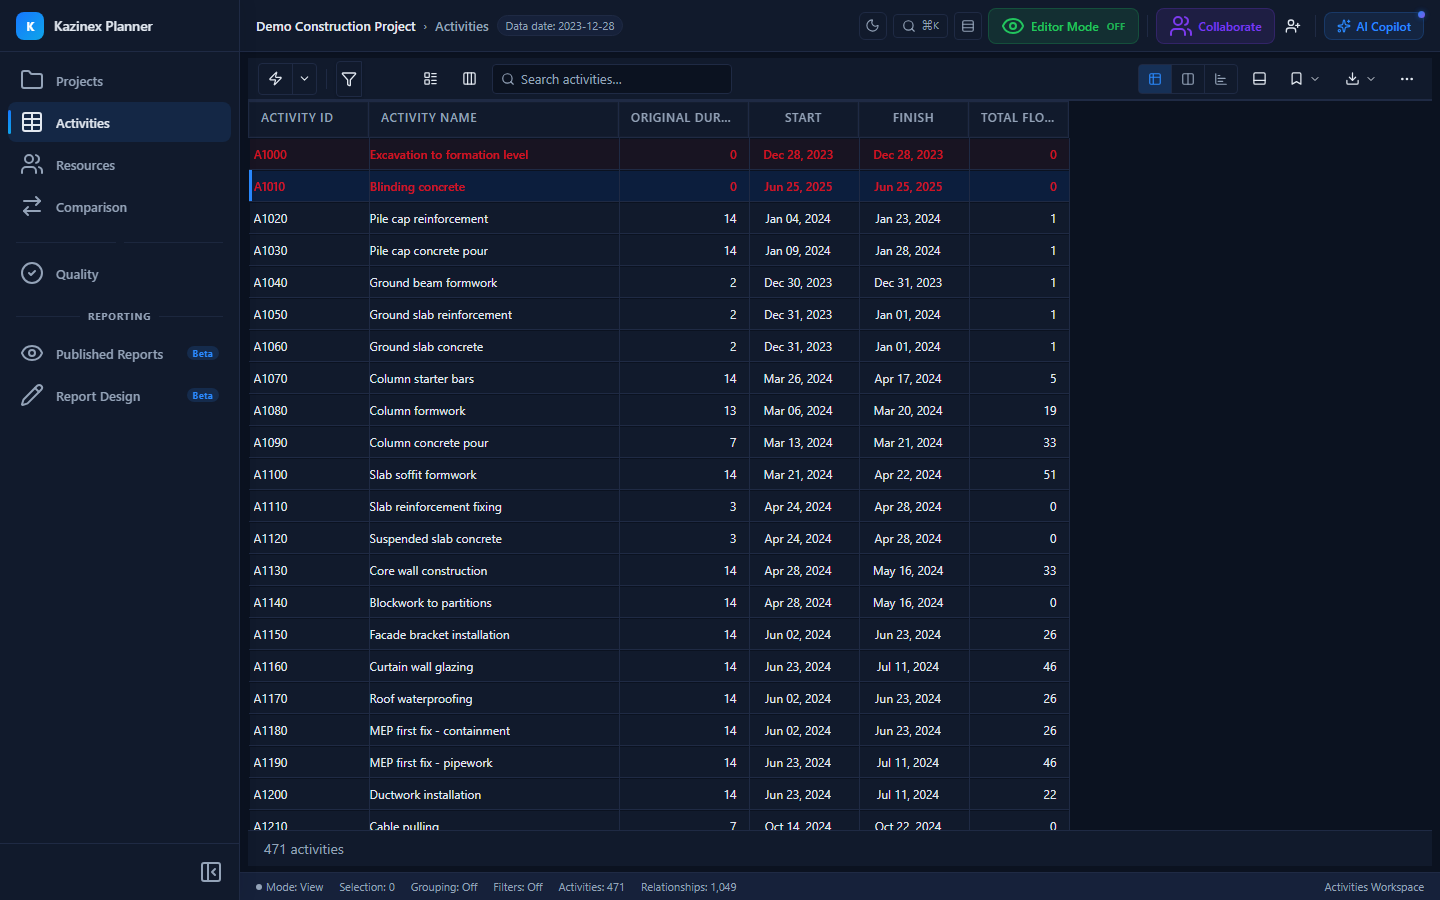Viewport: 1440px width, 900px height.
Task: Toggle the bottom details panel
Action: pyautogui.click(x=1260, y=79)
